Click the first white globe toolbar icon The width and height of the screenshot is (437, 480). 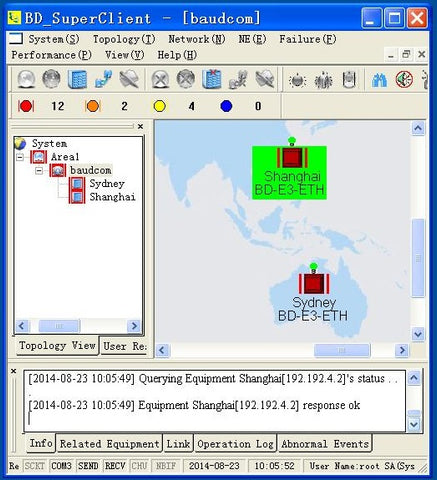coord(26,79)
